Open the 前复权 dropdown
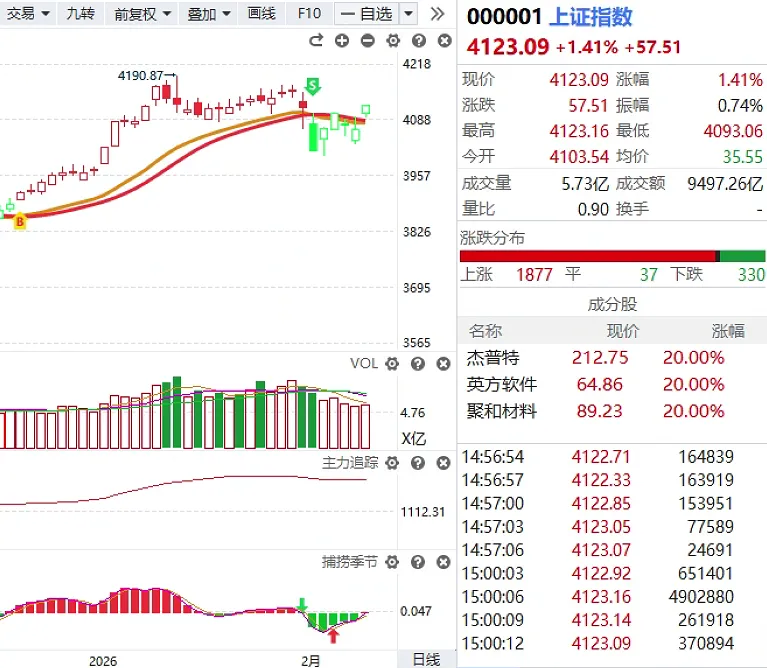This screenshot has height=668, width=767. 142,14
